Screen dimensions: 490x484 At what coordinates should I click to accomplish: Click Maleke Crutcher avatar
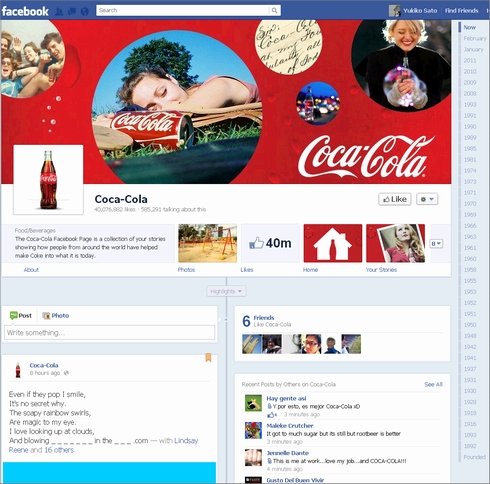point(253,431)
